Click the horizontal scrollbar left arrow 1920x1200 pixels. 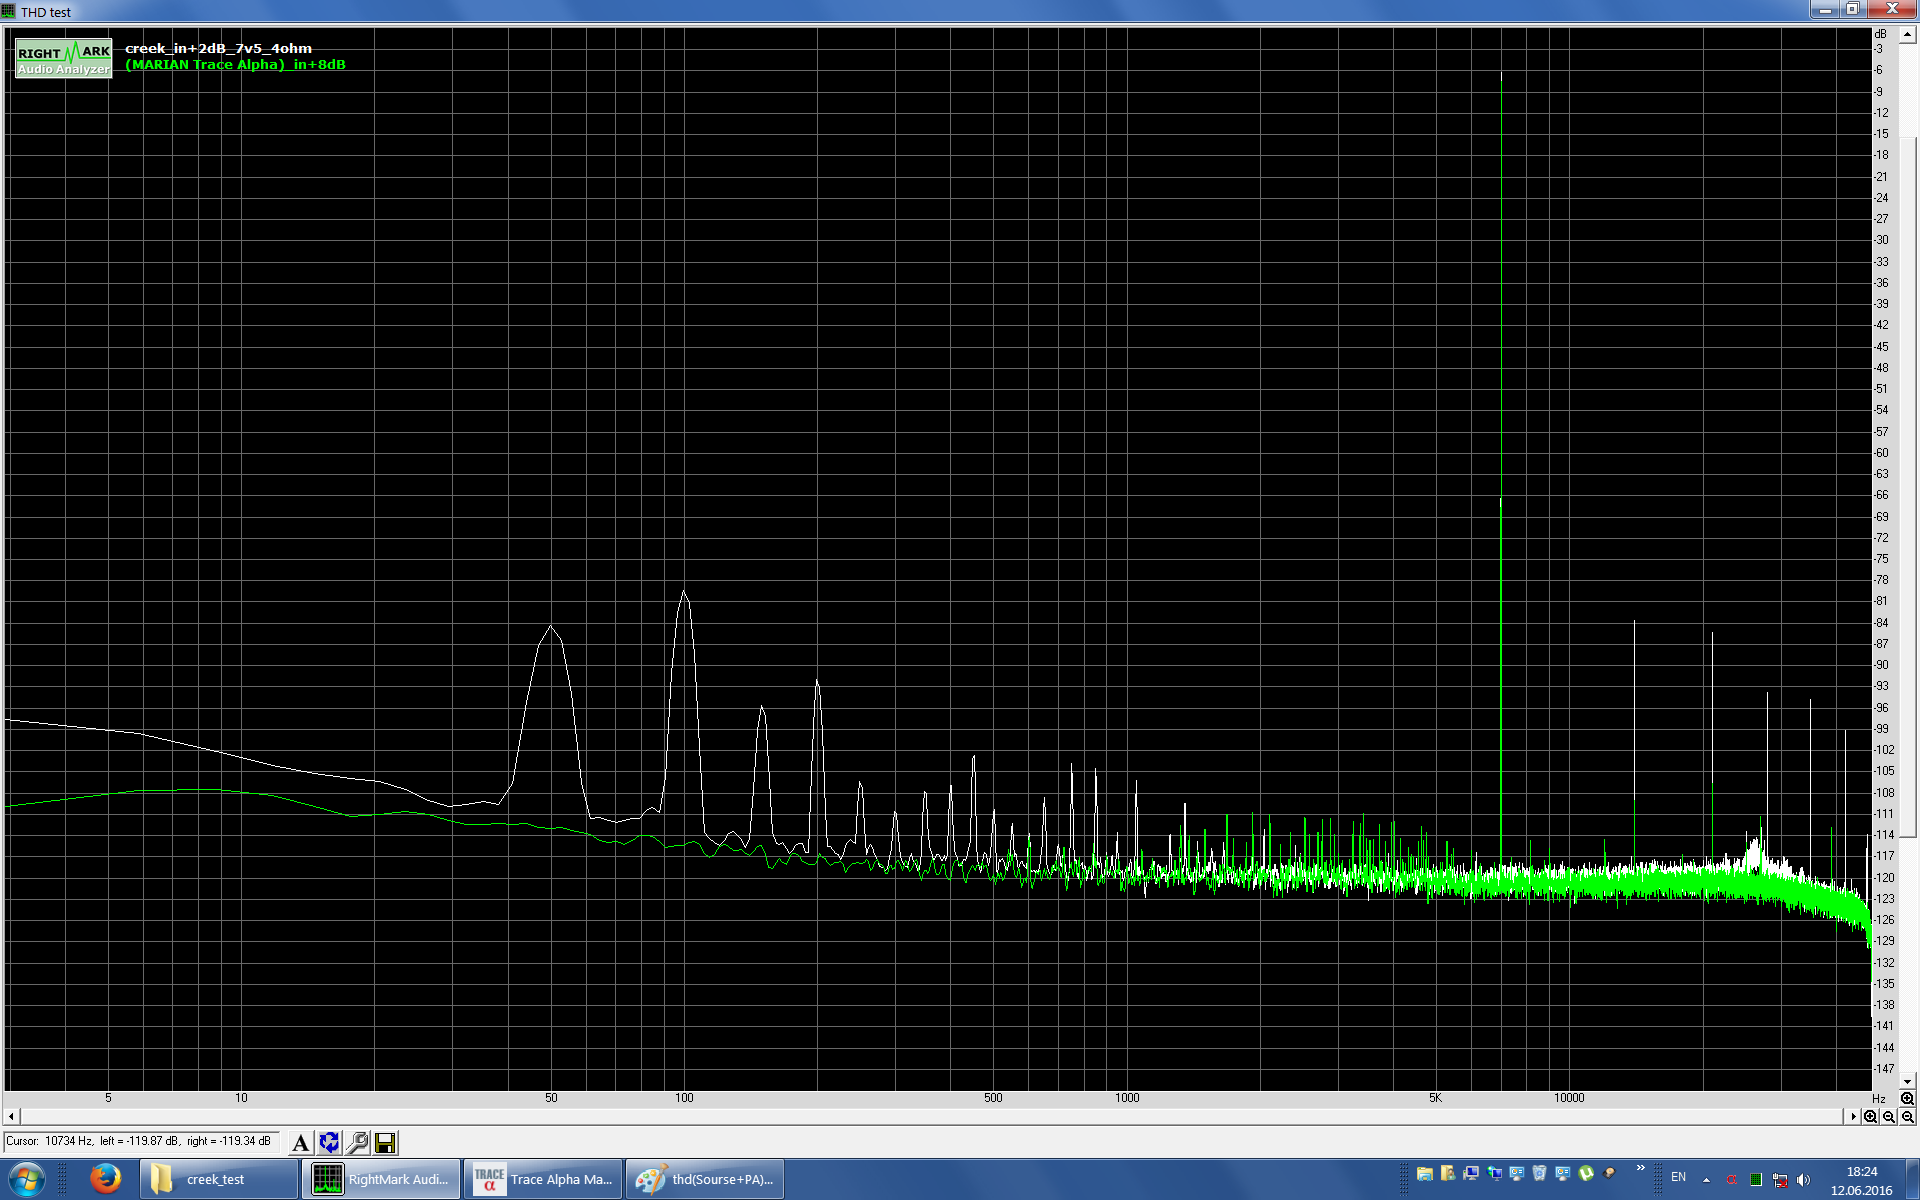click(11, 1116)
